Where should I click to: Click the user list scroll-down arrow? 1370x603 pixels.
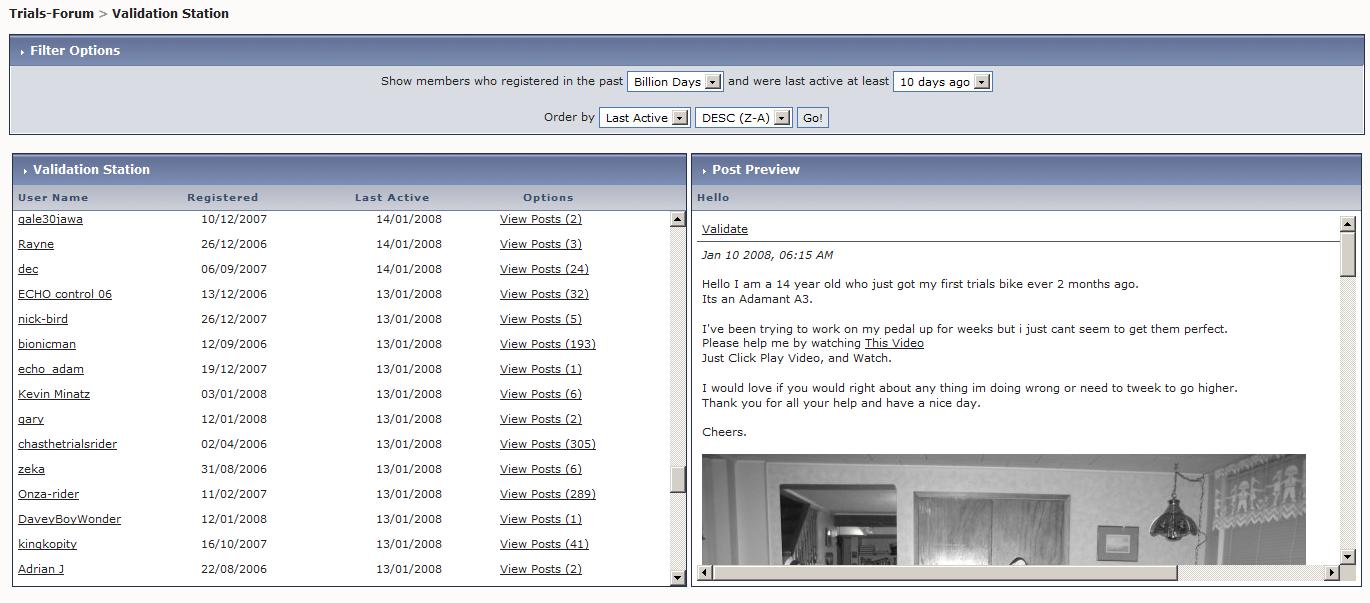coord(677,577)
